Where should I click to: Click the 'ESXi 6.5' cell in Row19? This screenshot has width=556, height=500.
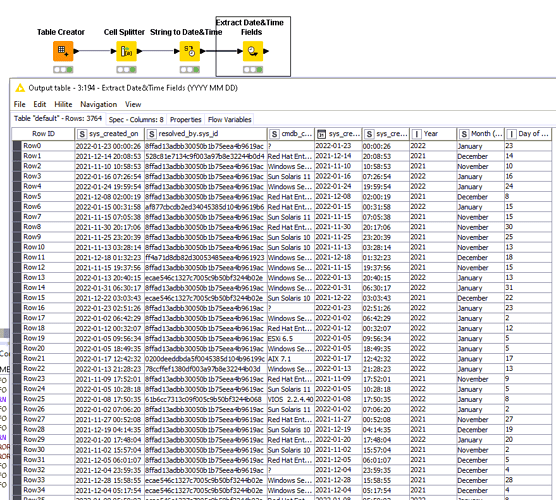[291, 338]
